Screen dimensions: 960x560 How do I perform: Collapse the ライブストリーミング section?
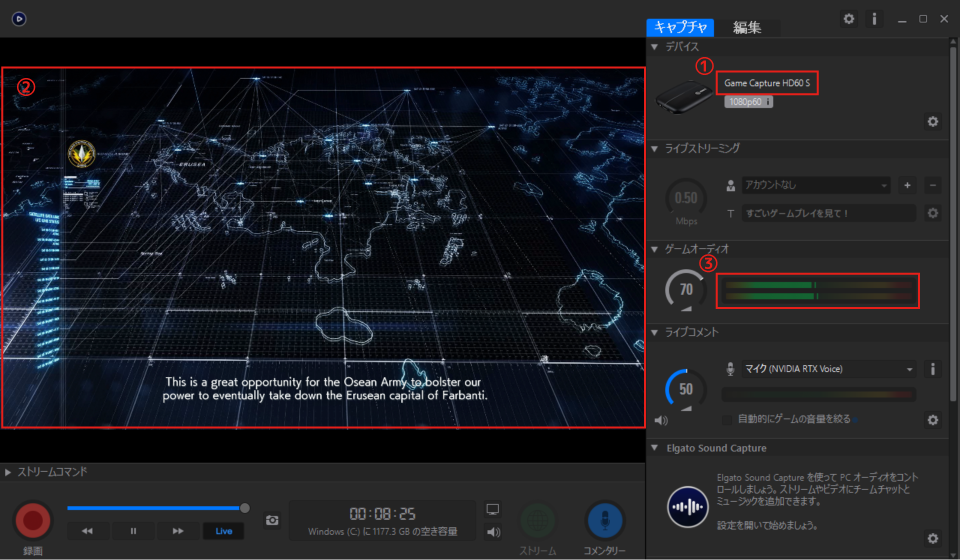[696, 149]
